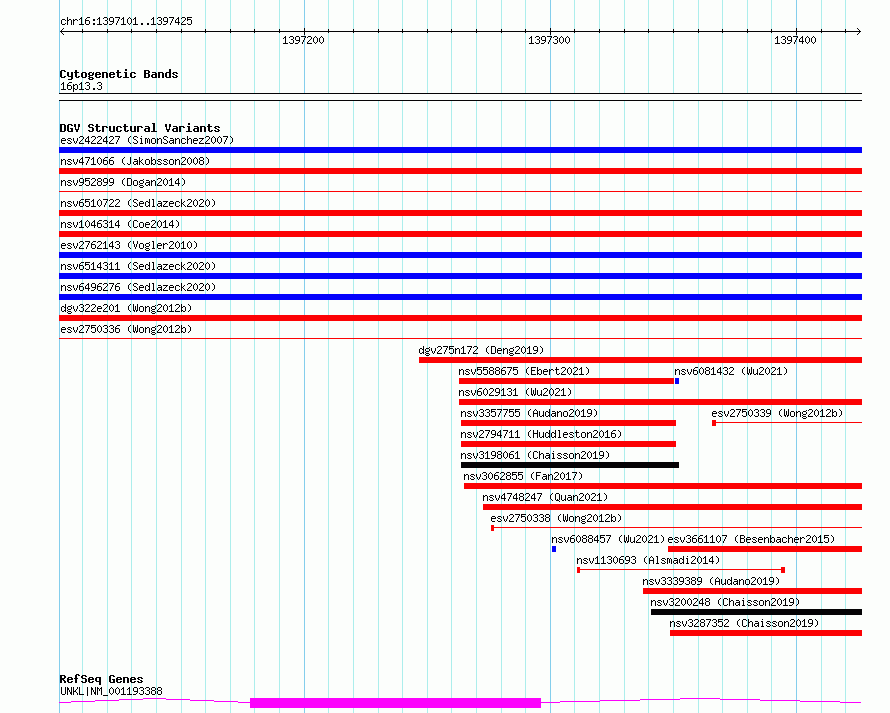Screen dimensions: 890x713
Task: Click the esv2422427 (SimonSanchez2007) variant label
Action: [147, 140]
